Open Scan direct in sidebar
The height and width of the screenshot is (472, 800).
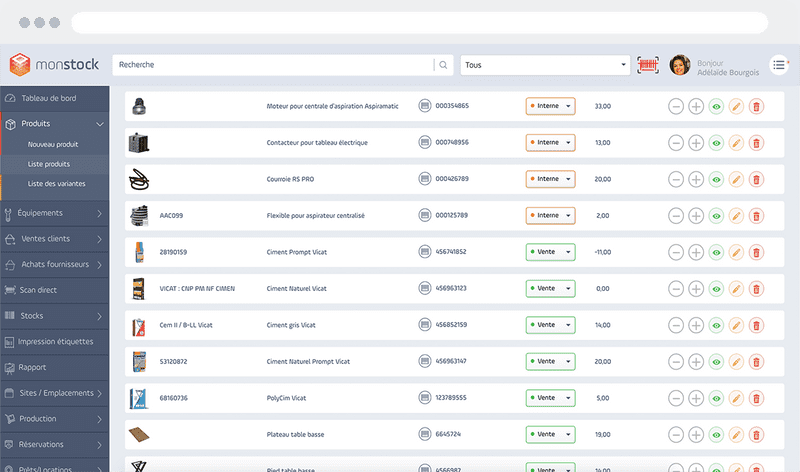pyautogui.click(x=55, y=290)
